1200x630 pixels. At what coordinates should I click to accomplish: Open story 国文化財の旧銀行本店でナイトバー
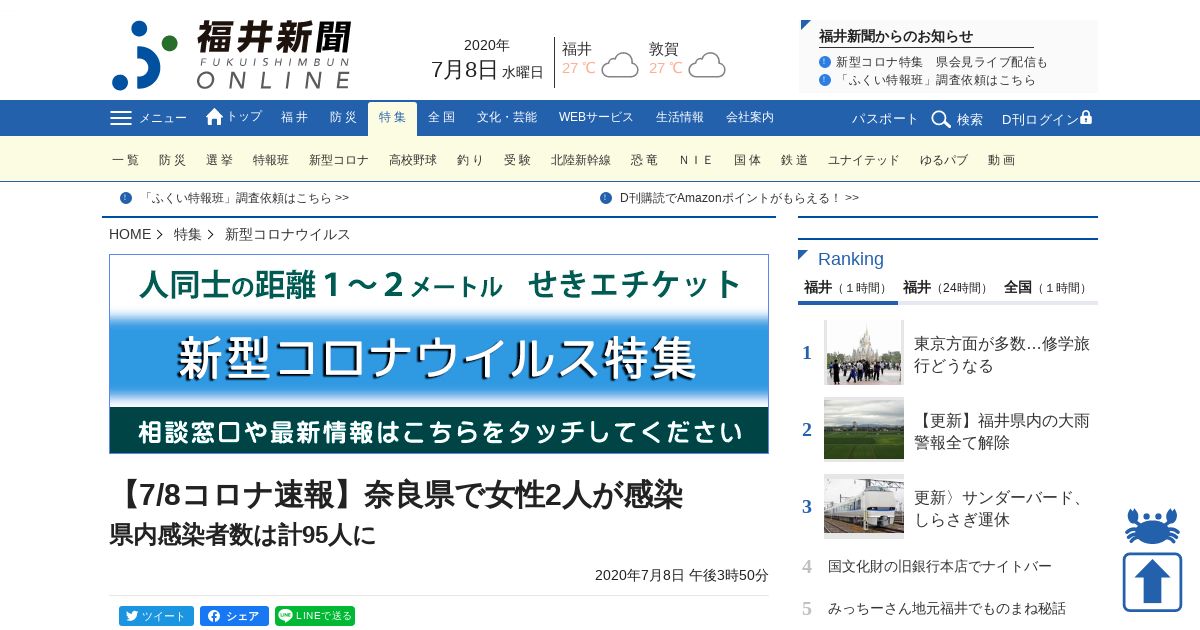click(x=940, y=566)
